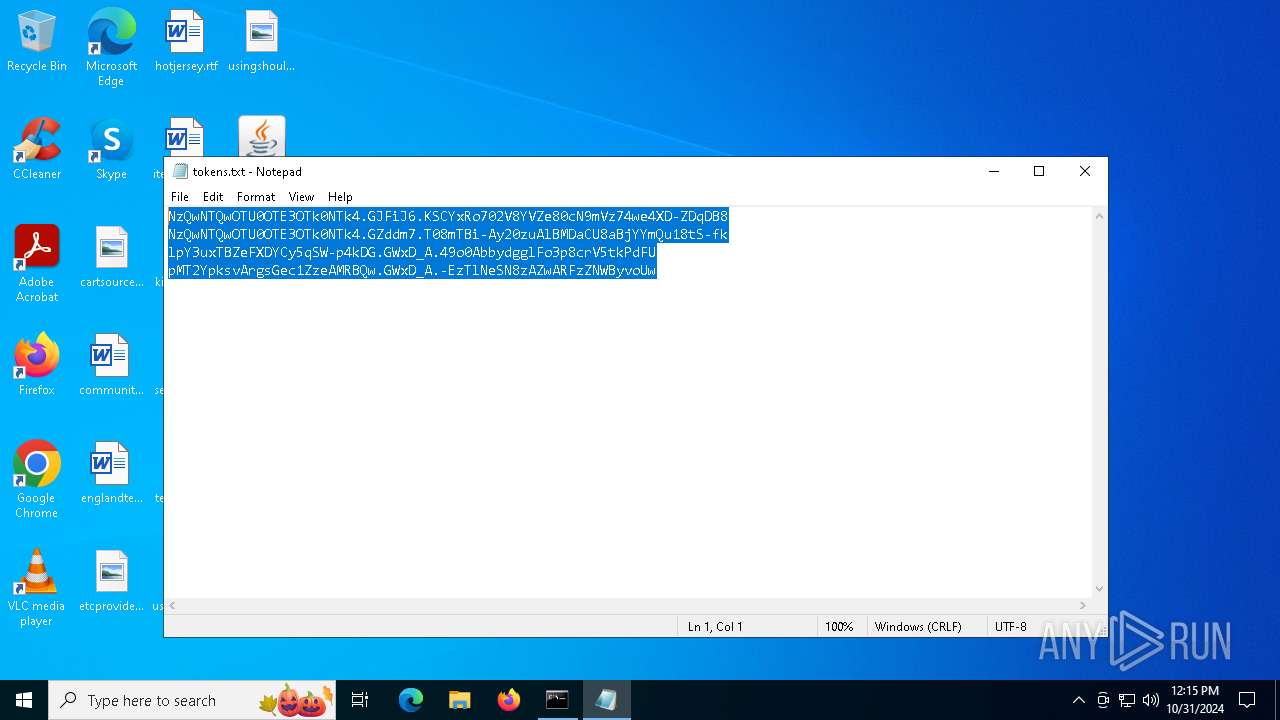Launch Firefox from the taskbar
The height and width of the screenshot is (720, 1280).
[508, 700]
